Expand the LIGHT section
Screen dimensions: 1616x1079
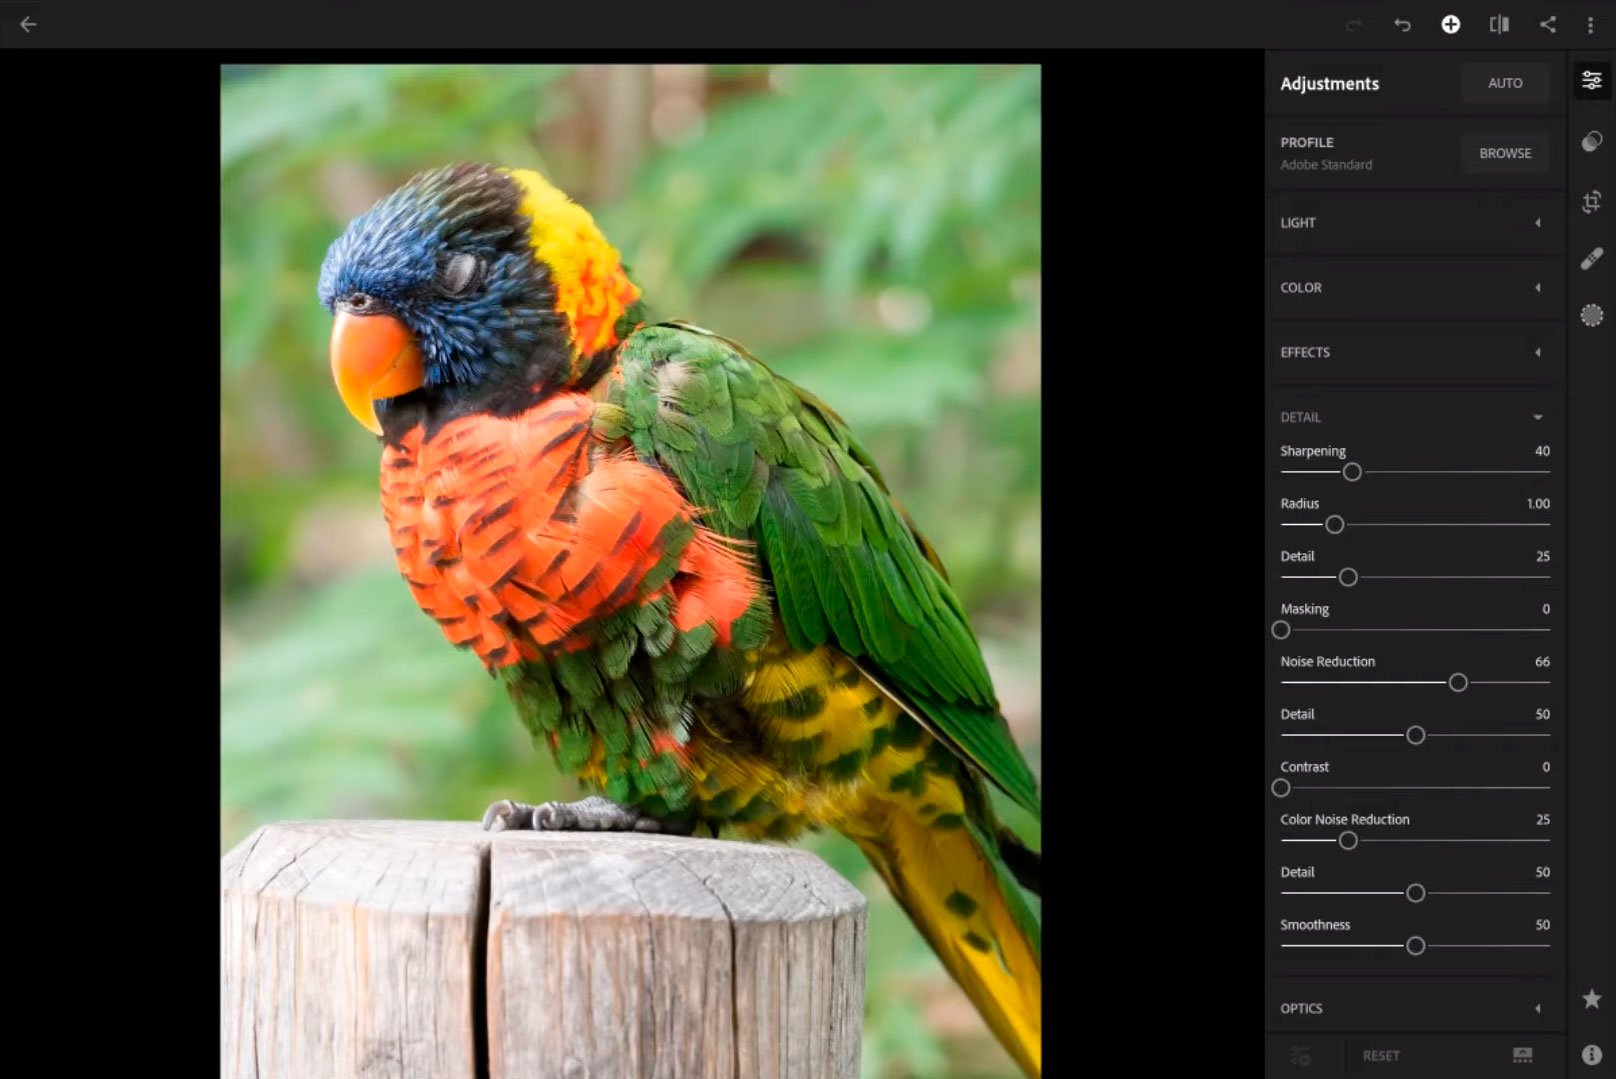(1415, 223)
